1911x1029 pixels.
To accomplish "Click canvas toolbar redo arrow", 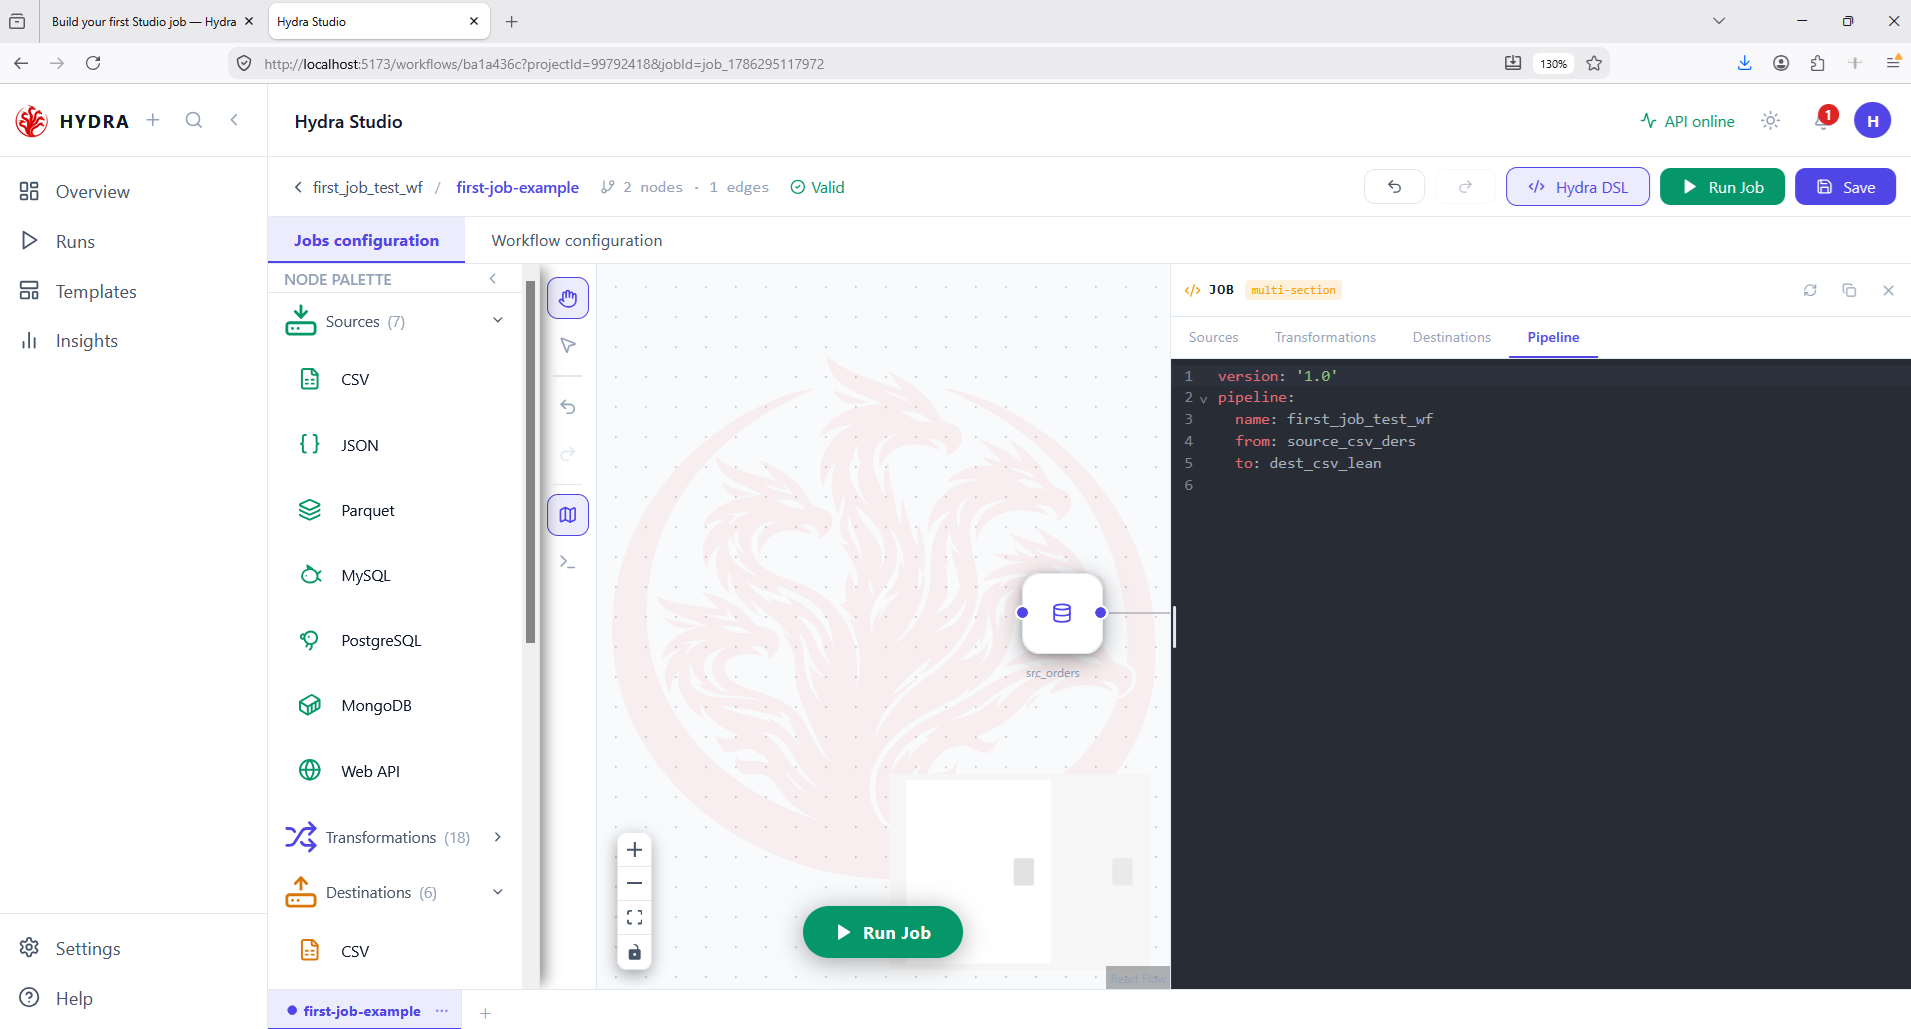I will coord(568,454).
